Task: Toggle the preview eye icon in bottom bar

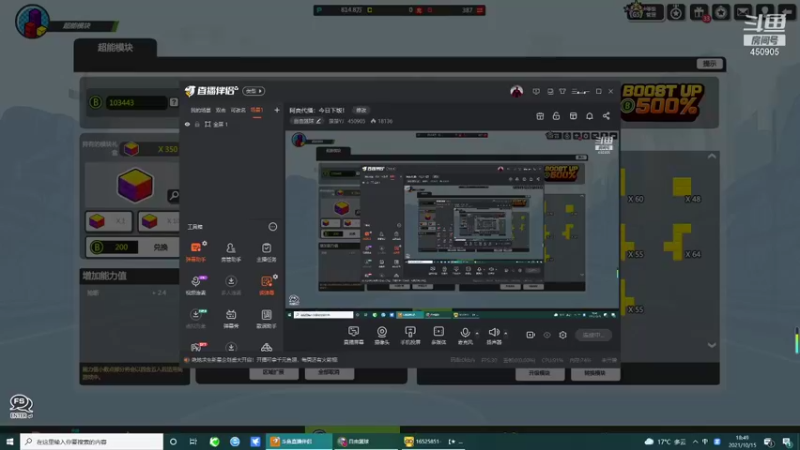Action: tap(547, 335)
